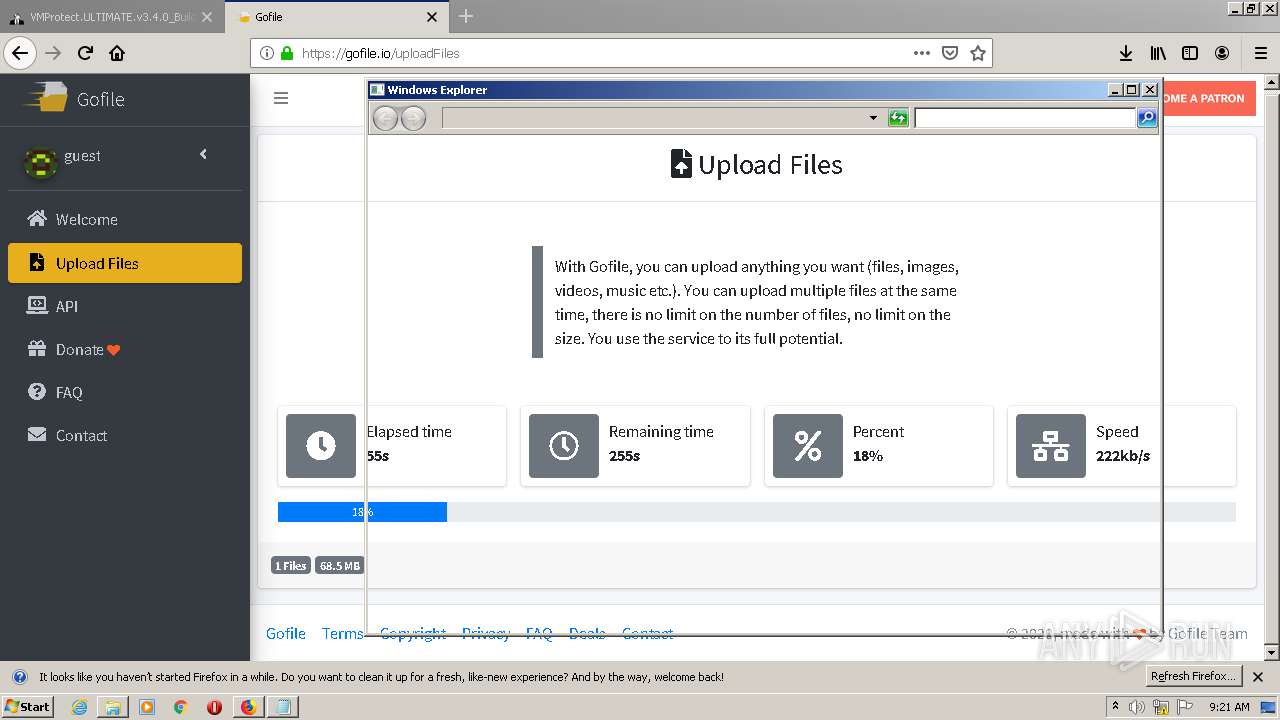Open the Firefox account menu
The width and height of the screenshot is (1280, 720).
click(x=1222, y=53)
